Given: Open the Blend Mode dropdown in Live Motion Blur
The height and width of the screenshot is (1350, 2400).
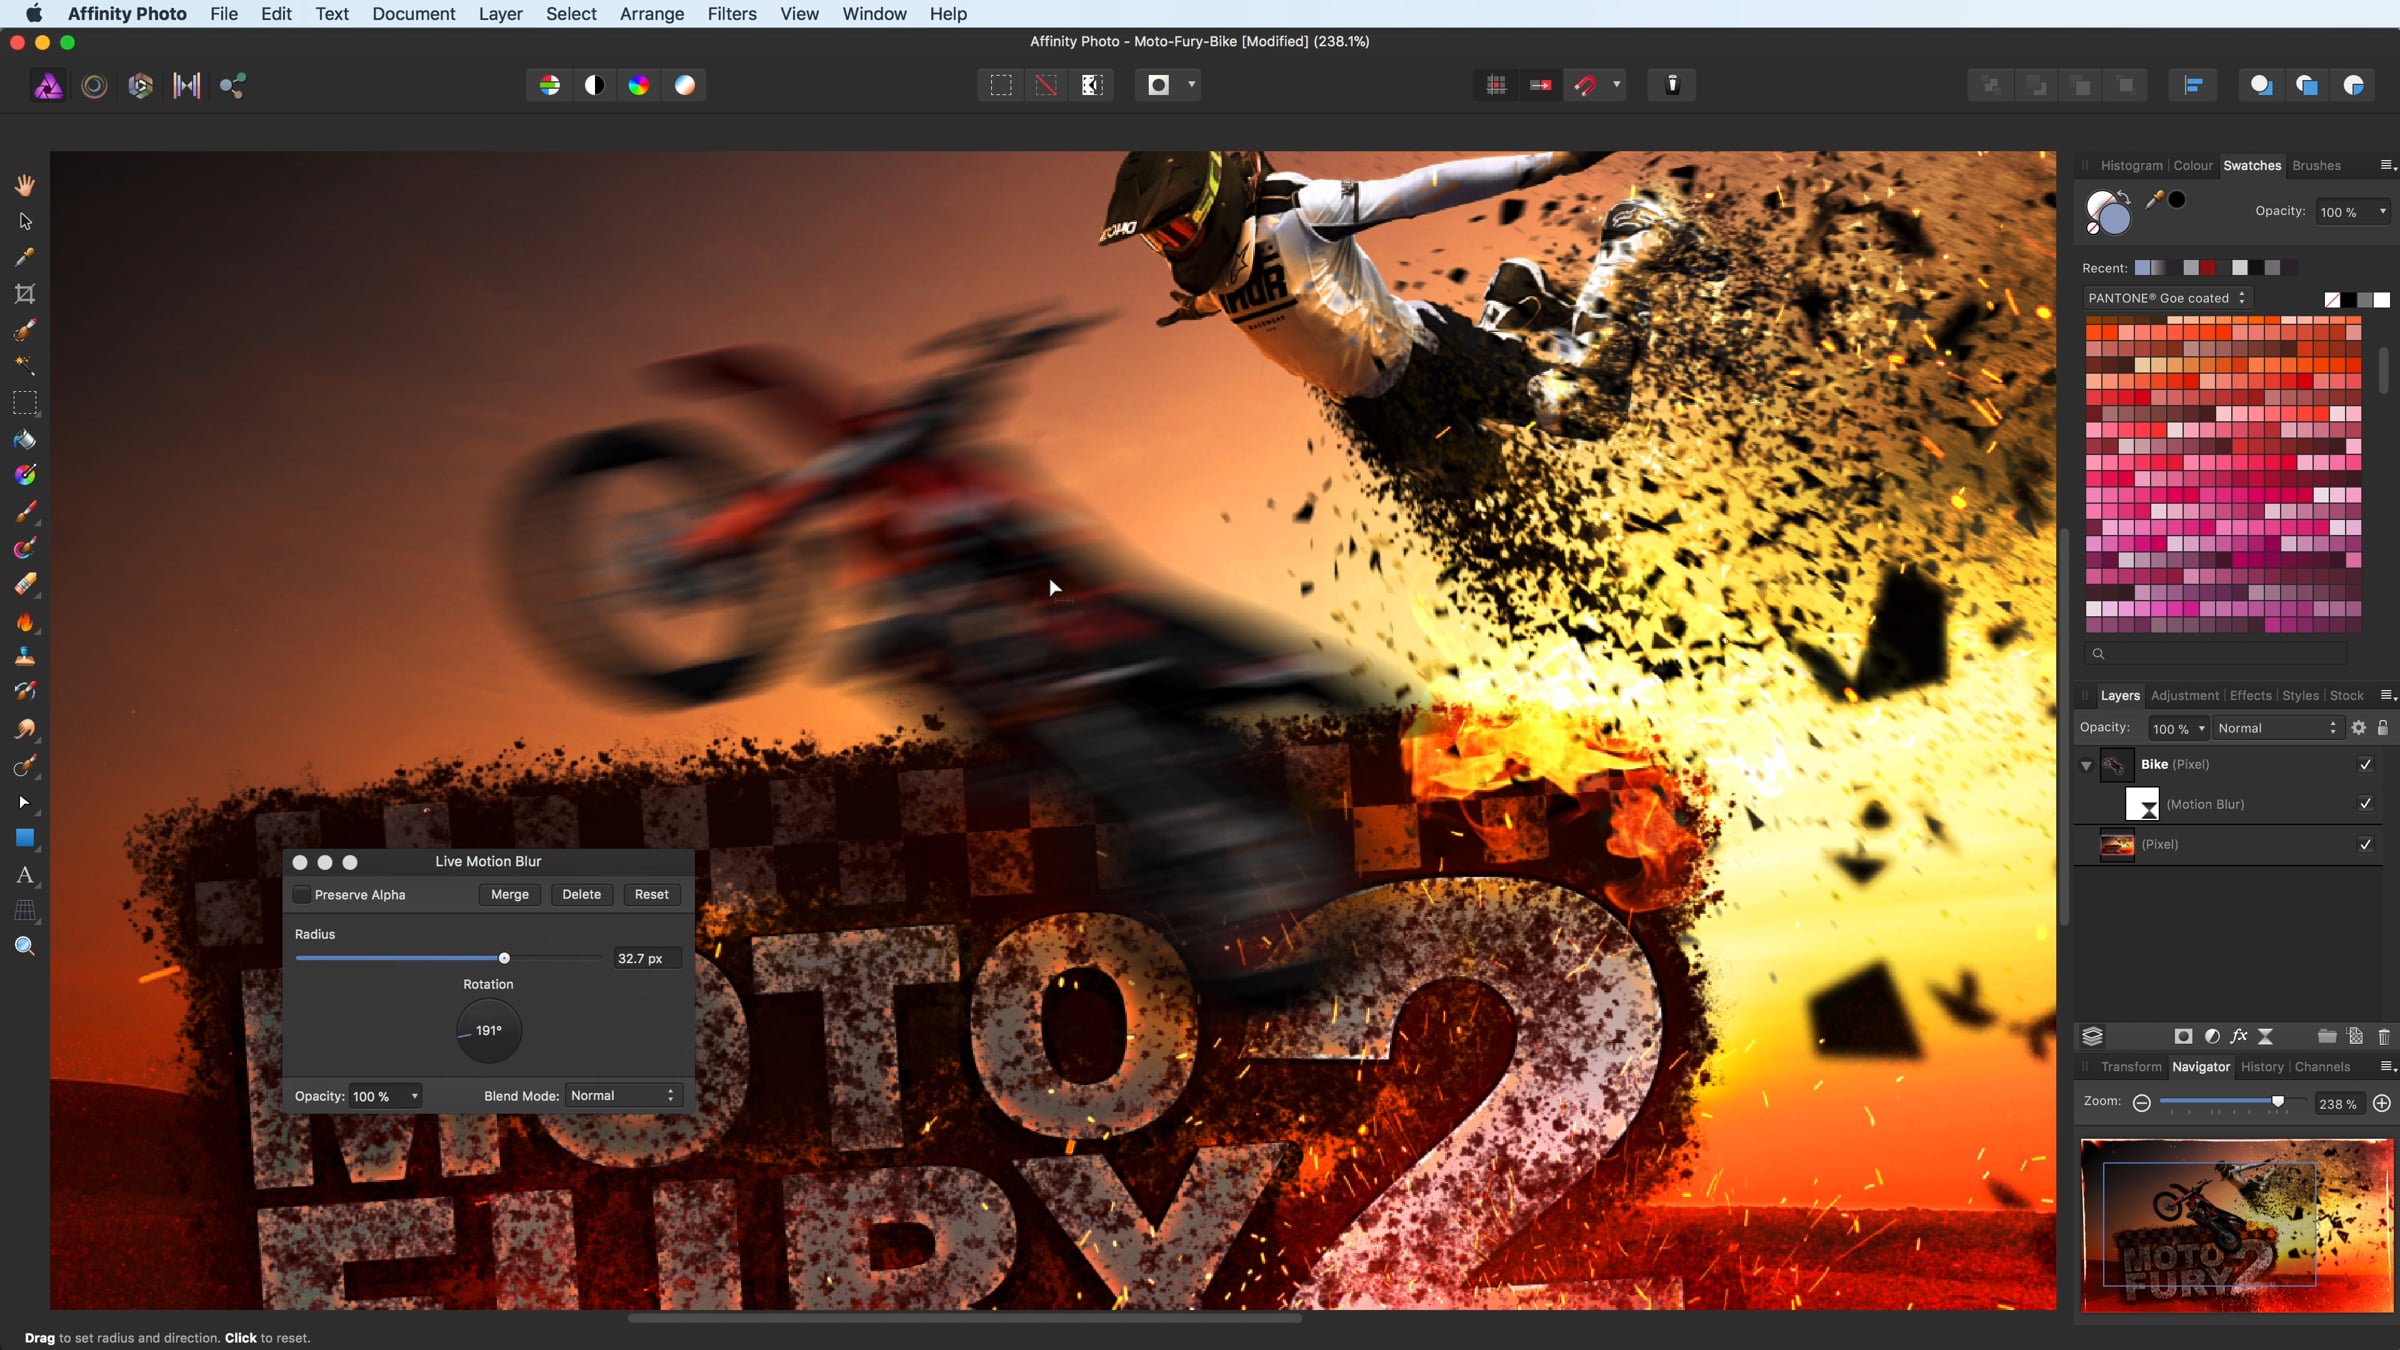Looking at the screenshot, I should click(623, 1095).
